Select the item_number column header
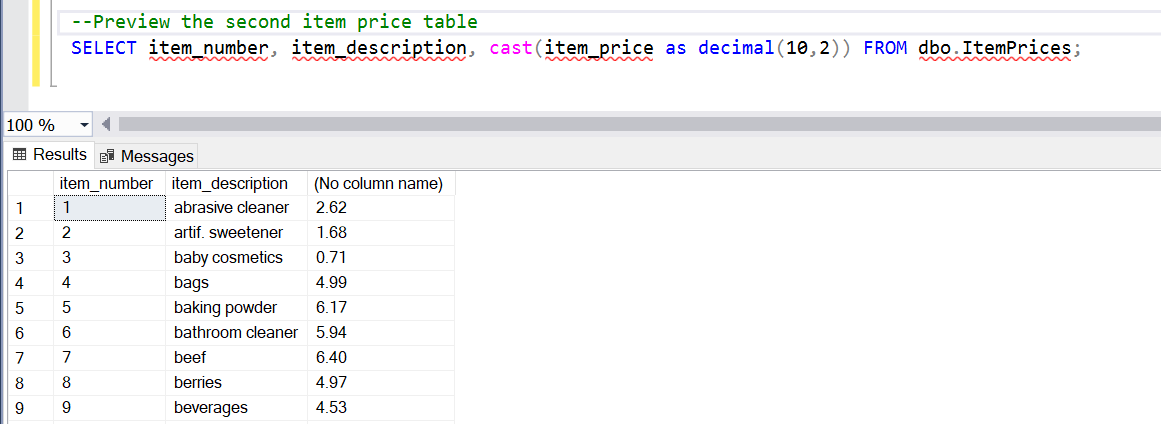1161x424 pixels. pos(110,183)
